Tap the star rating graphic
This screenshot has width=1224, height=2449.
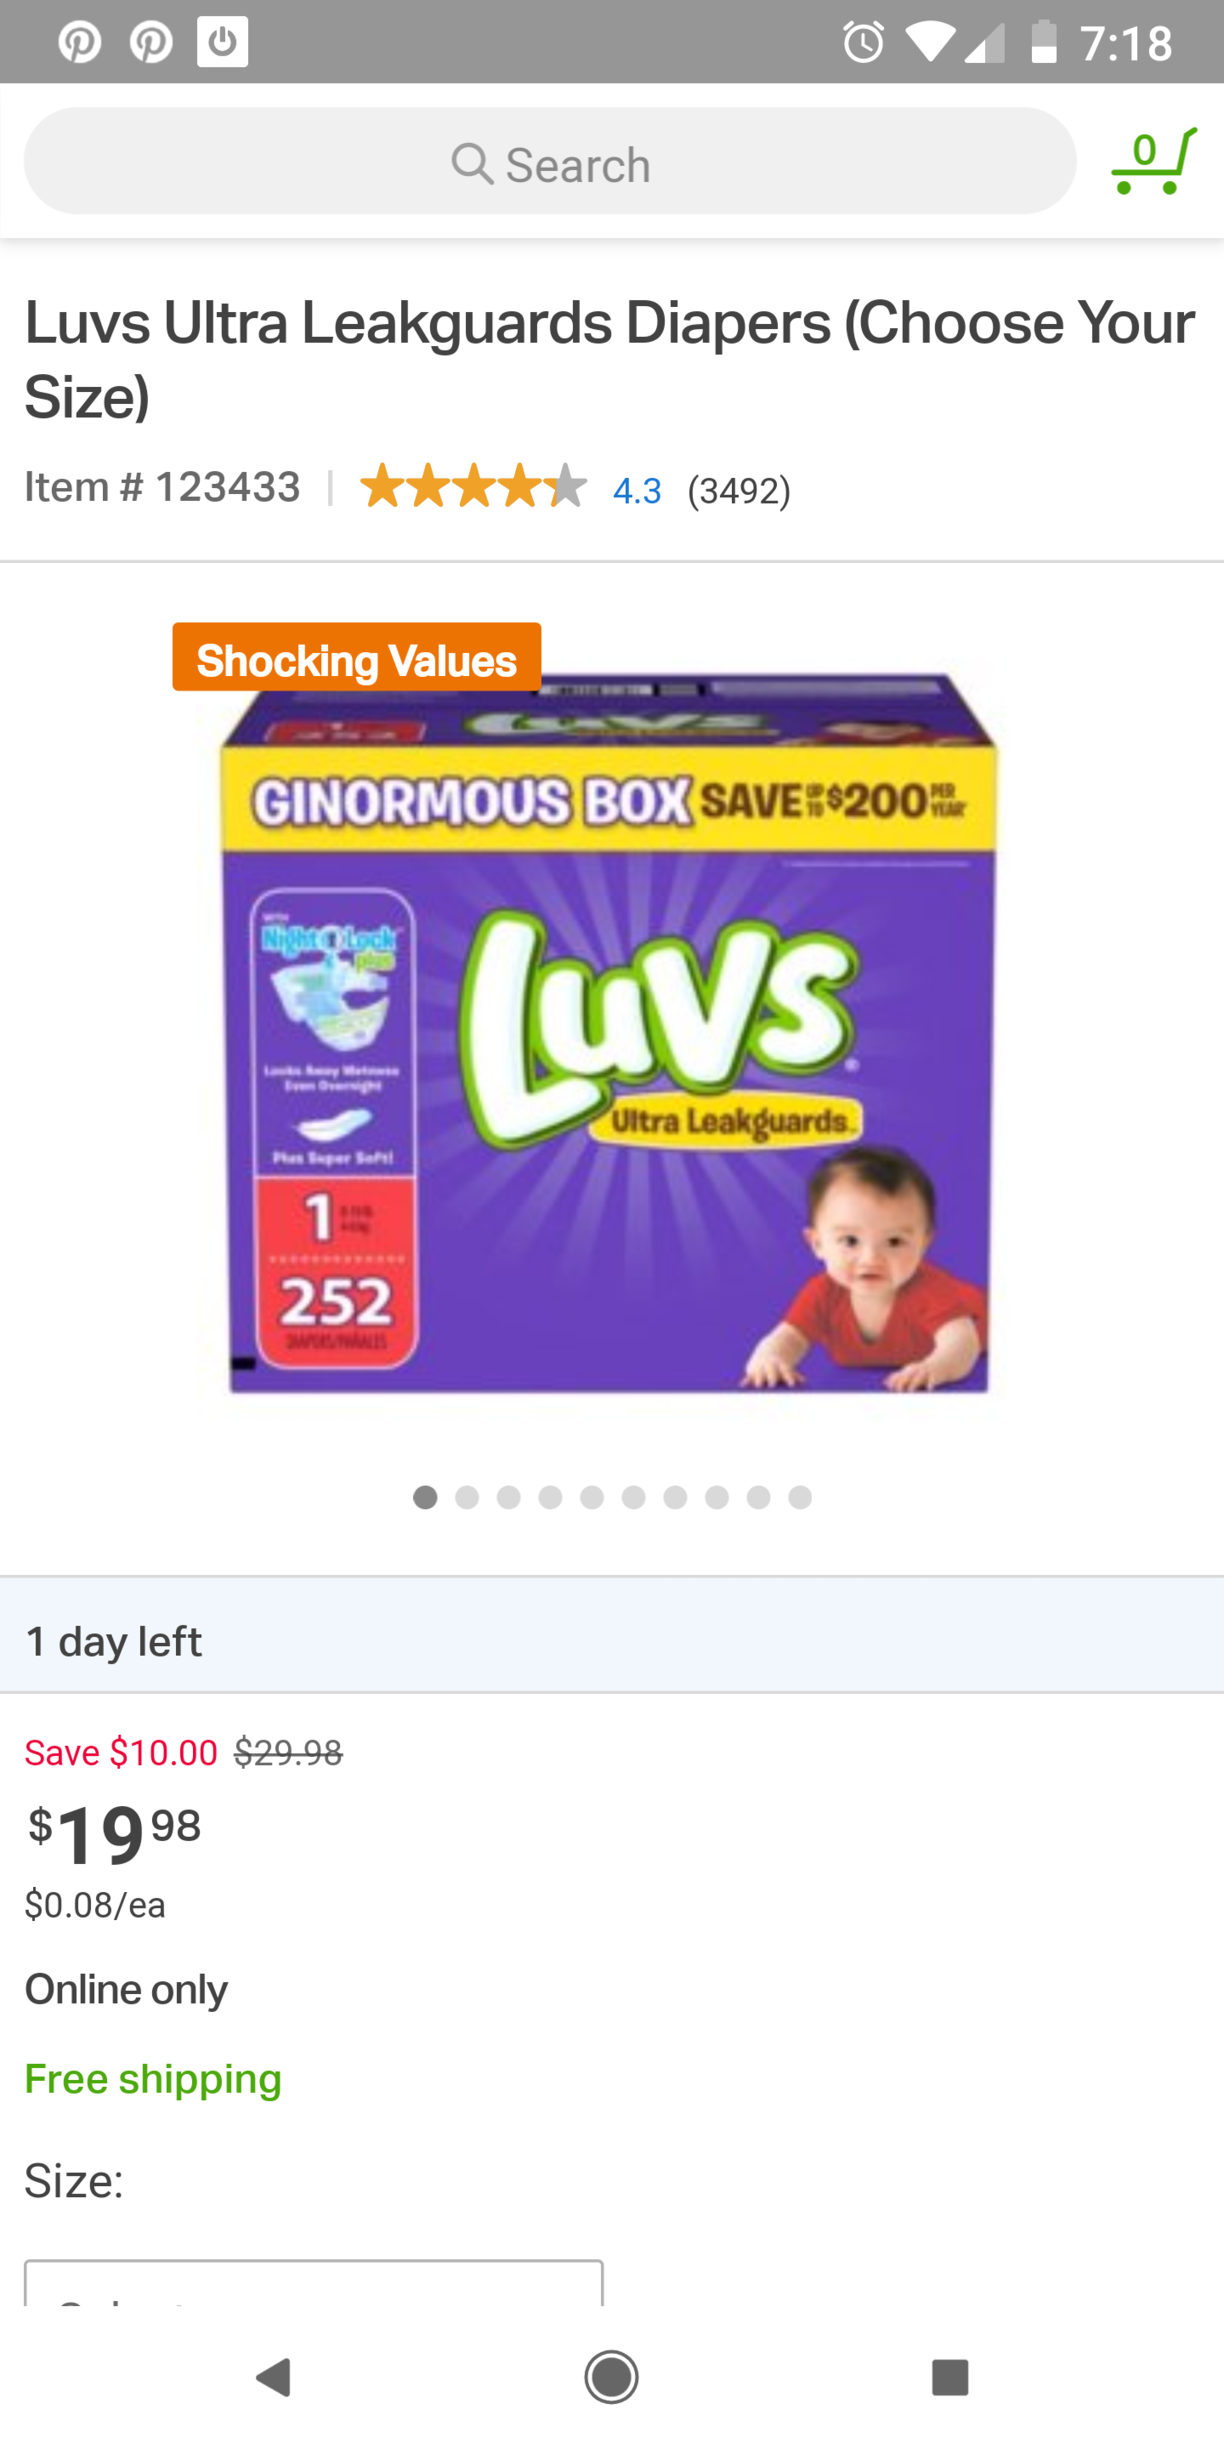473,486
